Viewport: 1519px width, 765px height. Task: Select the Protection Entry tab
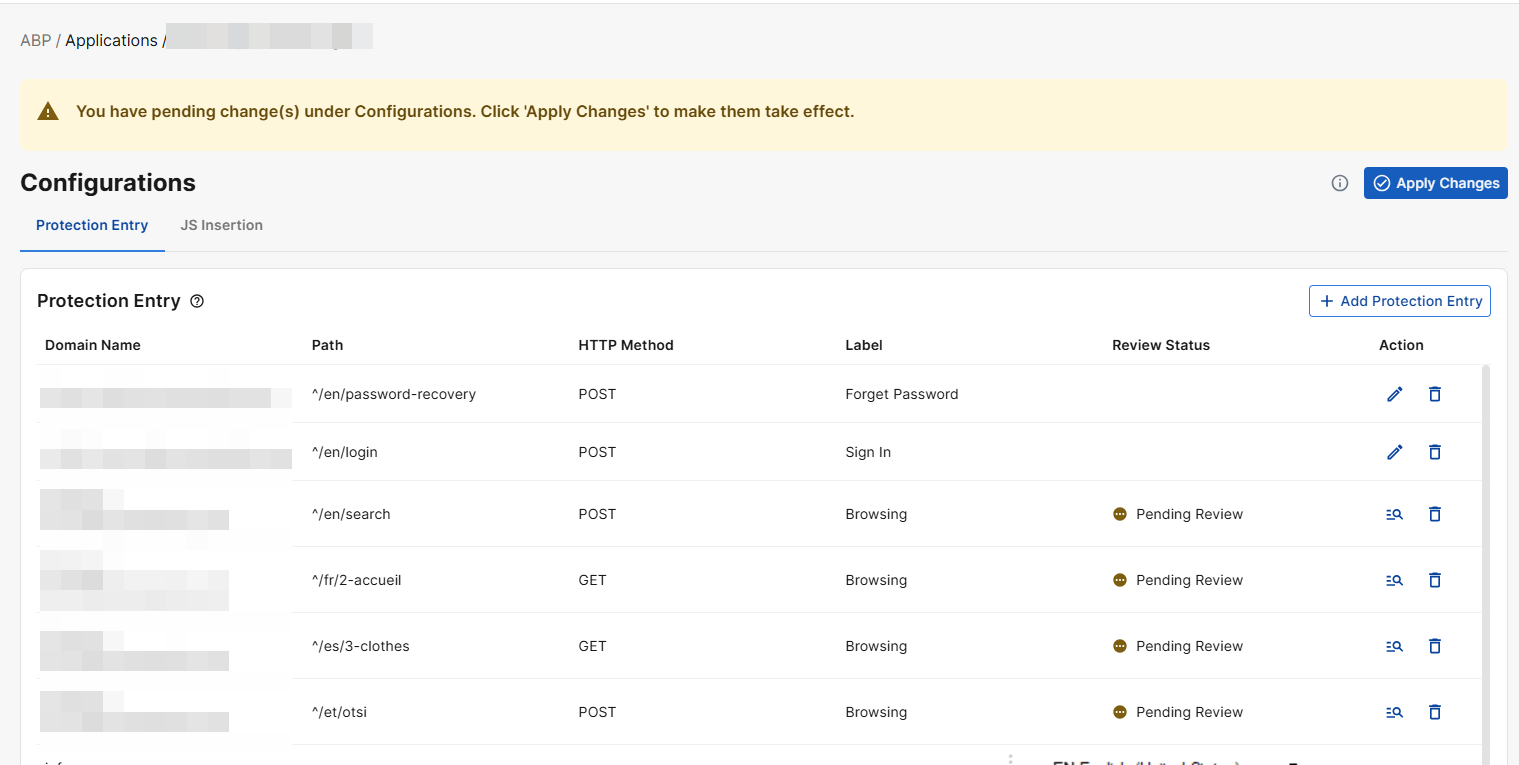(x=92, y=225)
